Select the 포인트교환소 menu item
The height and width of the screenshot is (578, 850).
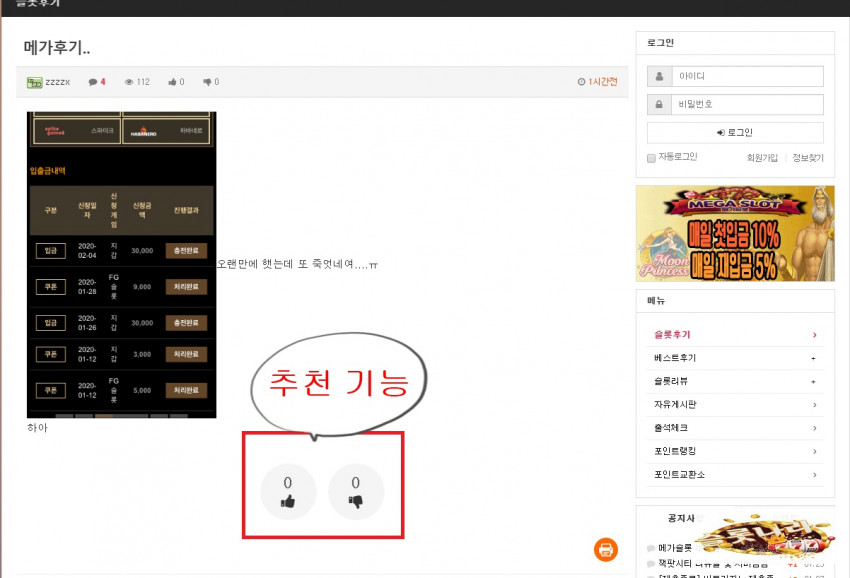(x=735, y=474)
